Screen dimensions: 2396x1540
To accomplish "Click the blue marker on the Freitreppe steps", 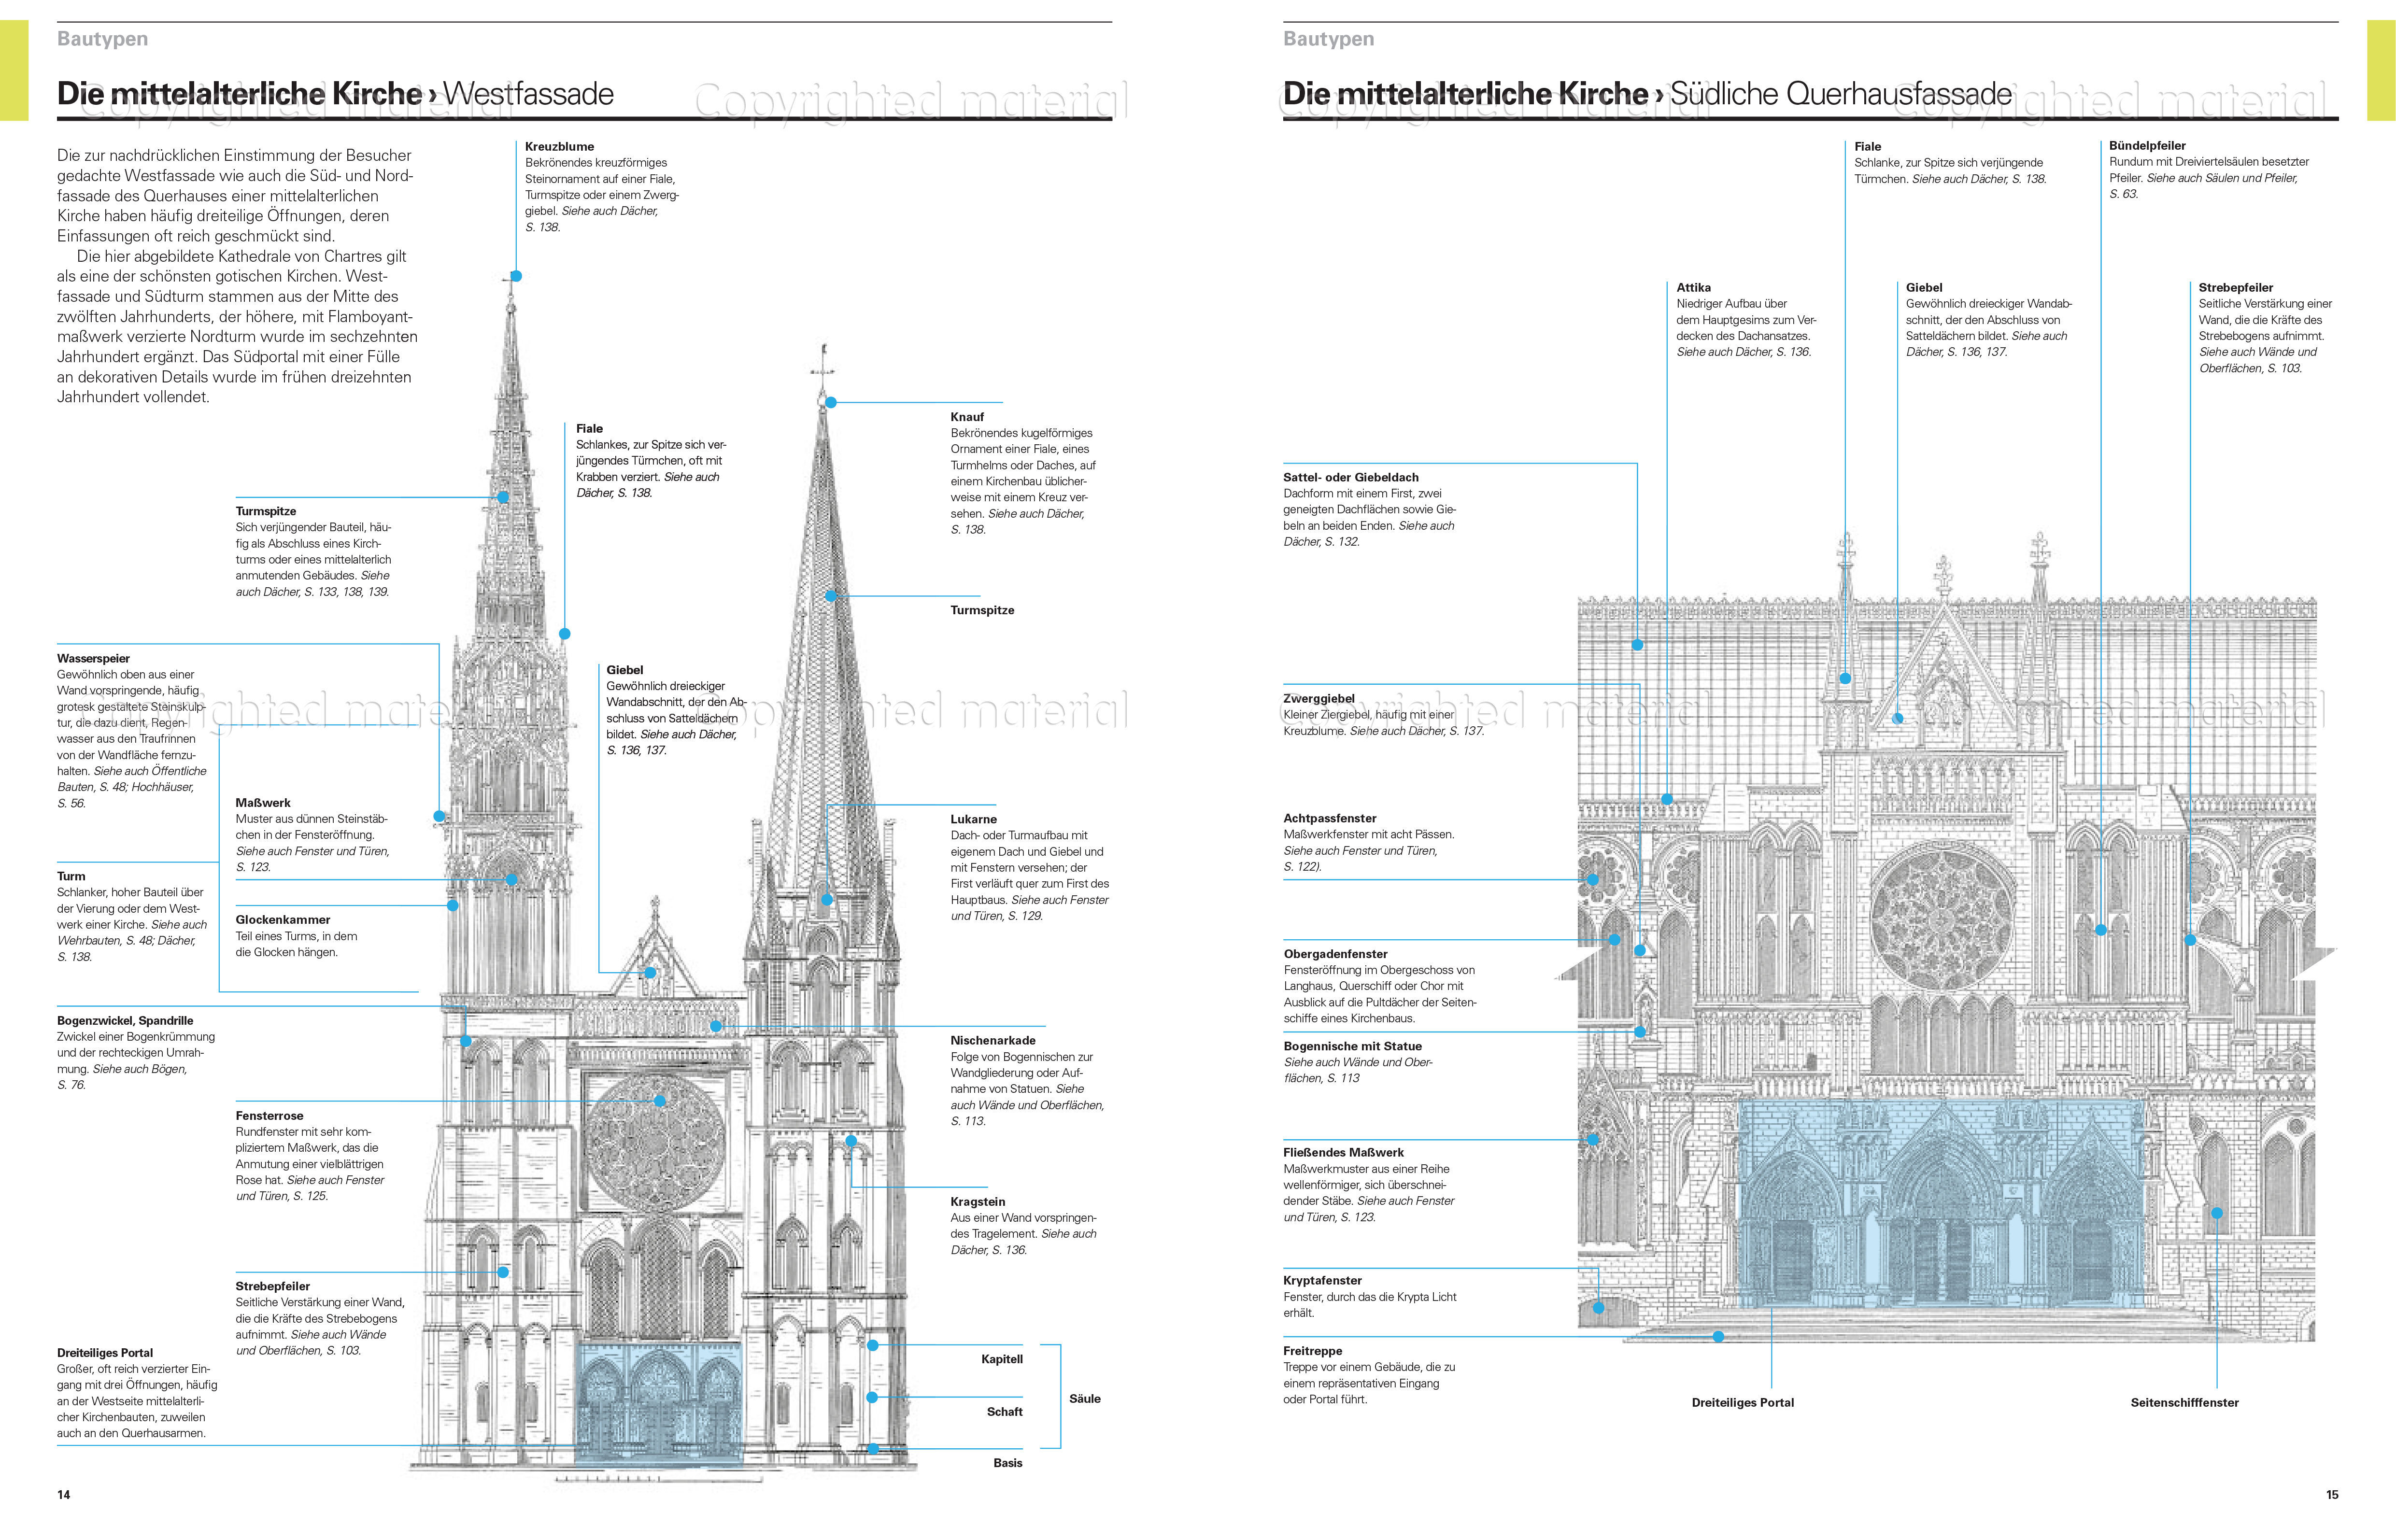I will (x=1718, y=1336).
